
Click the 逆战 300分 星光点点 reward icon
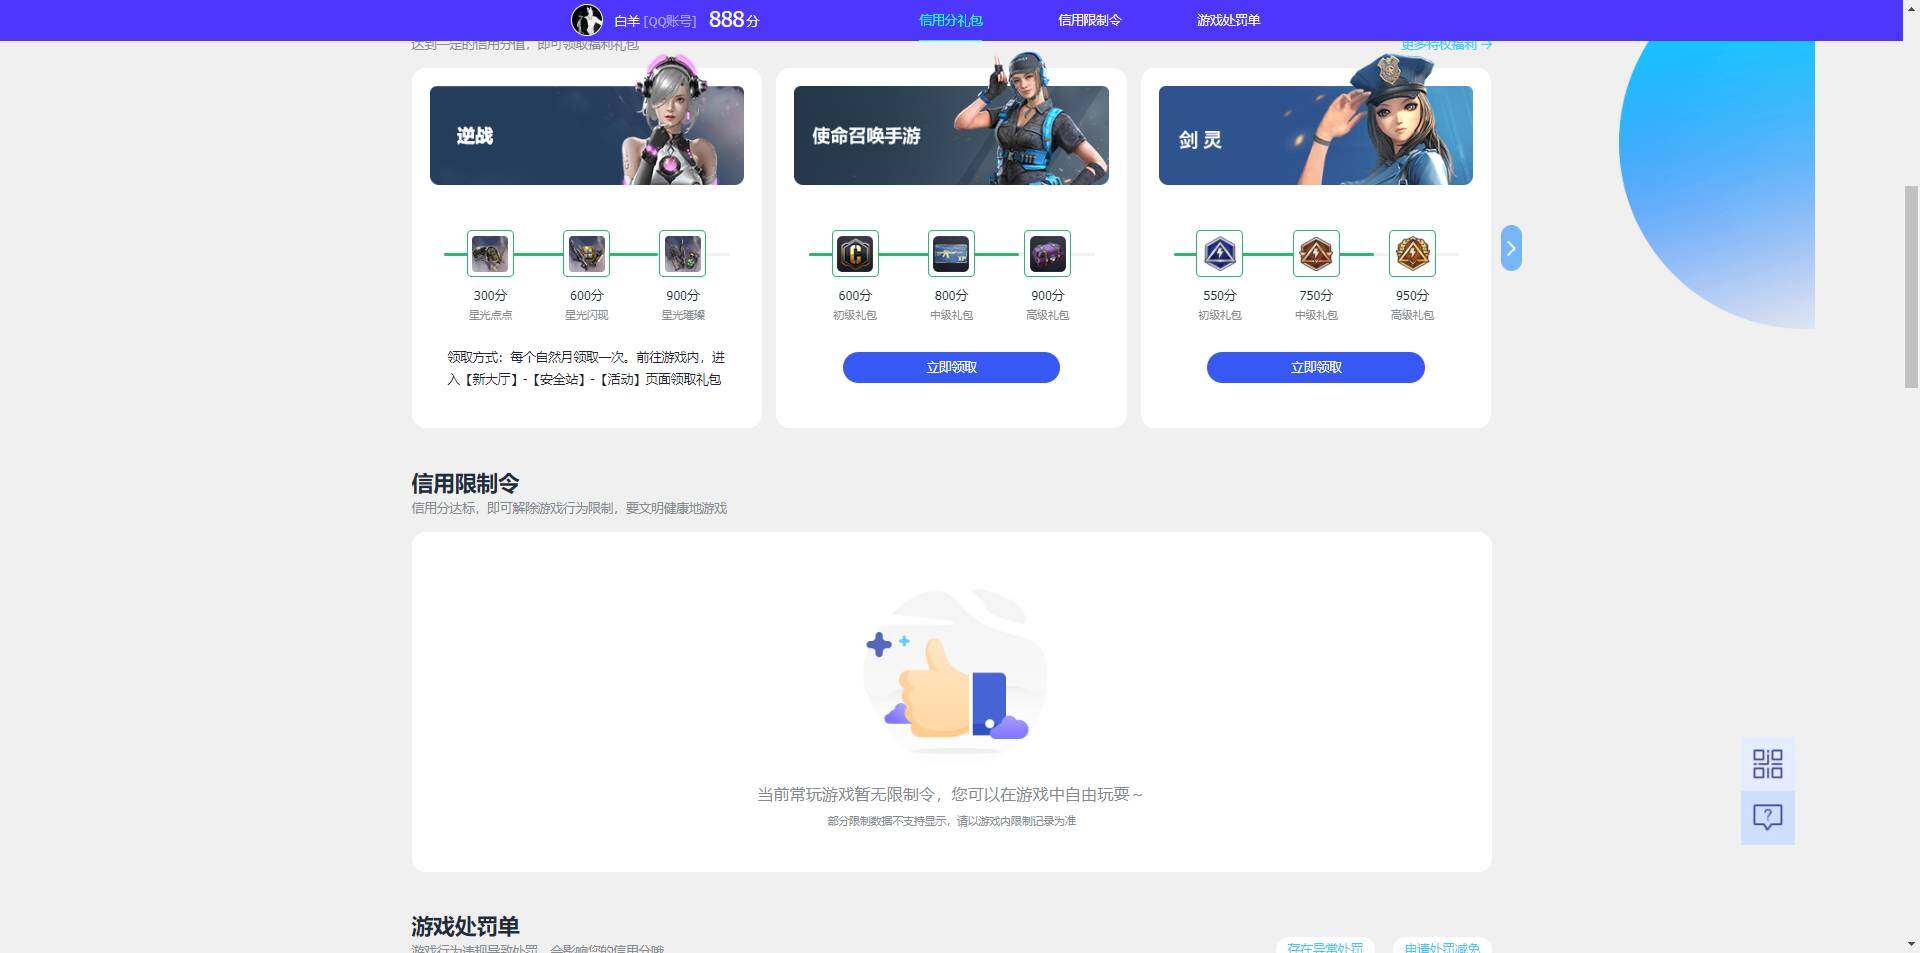pyautogui.click(x=490, y=254)
